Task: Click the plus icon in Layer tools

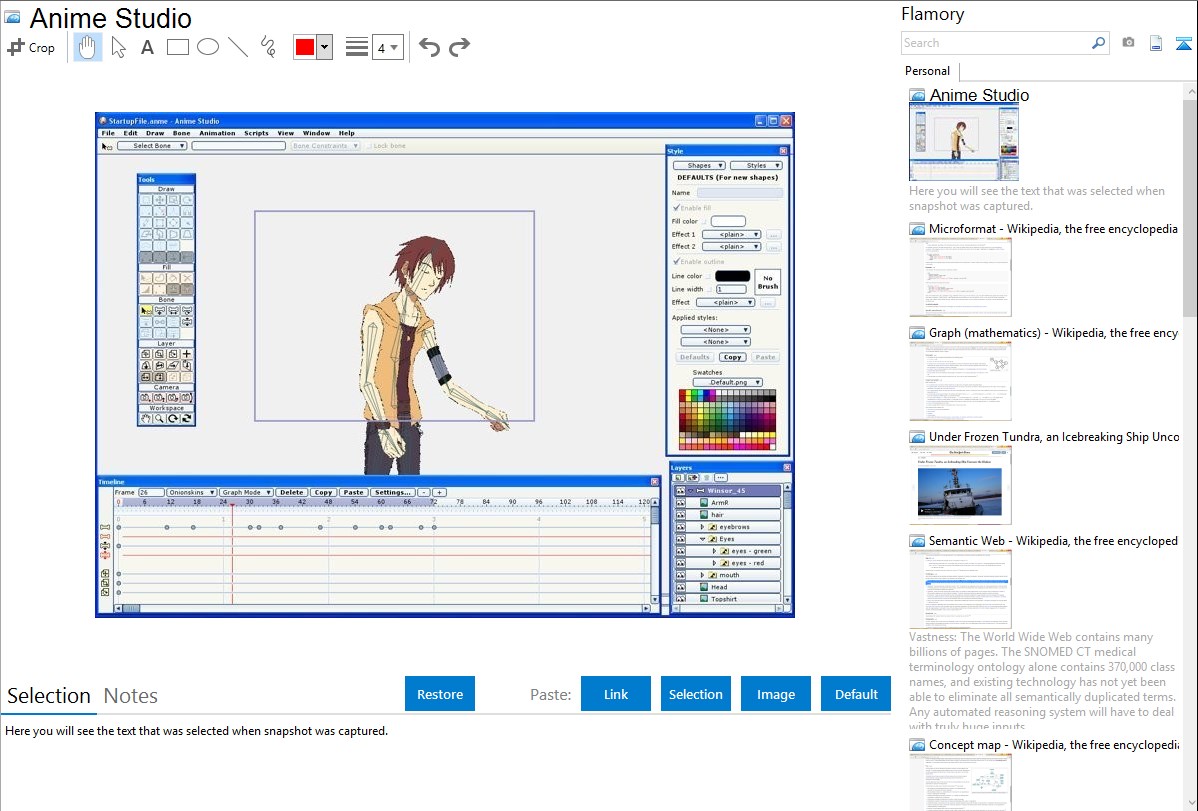Action: [186, 354]
